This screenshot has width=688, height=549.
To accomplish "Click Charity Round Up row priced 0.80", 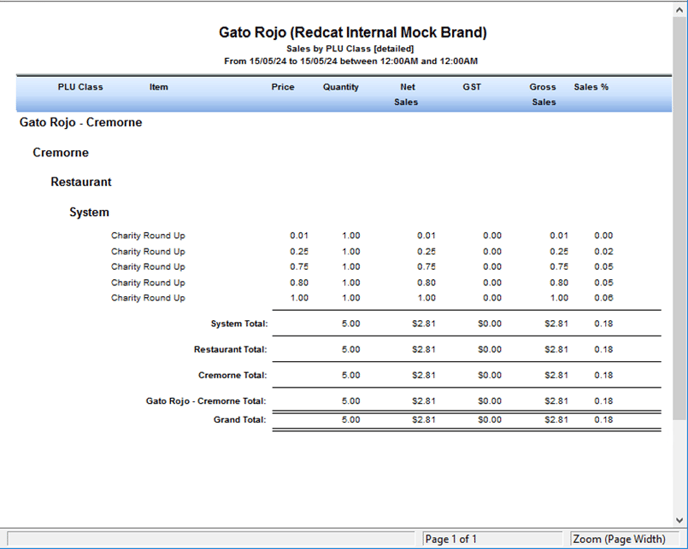I will 362,283.
